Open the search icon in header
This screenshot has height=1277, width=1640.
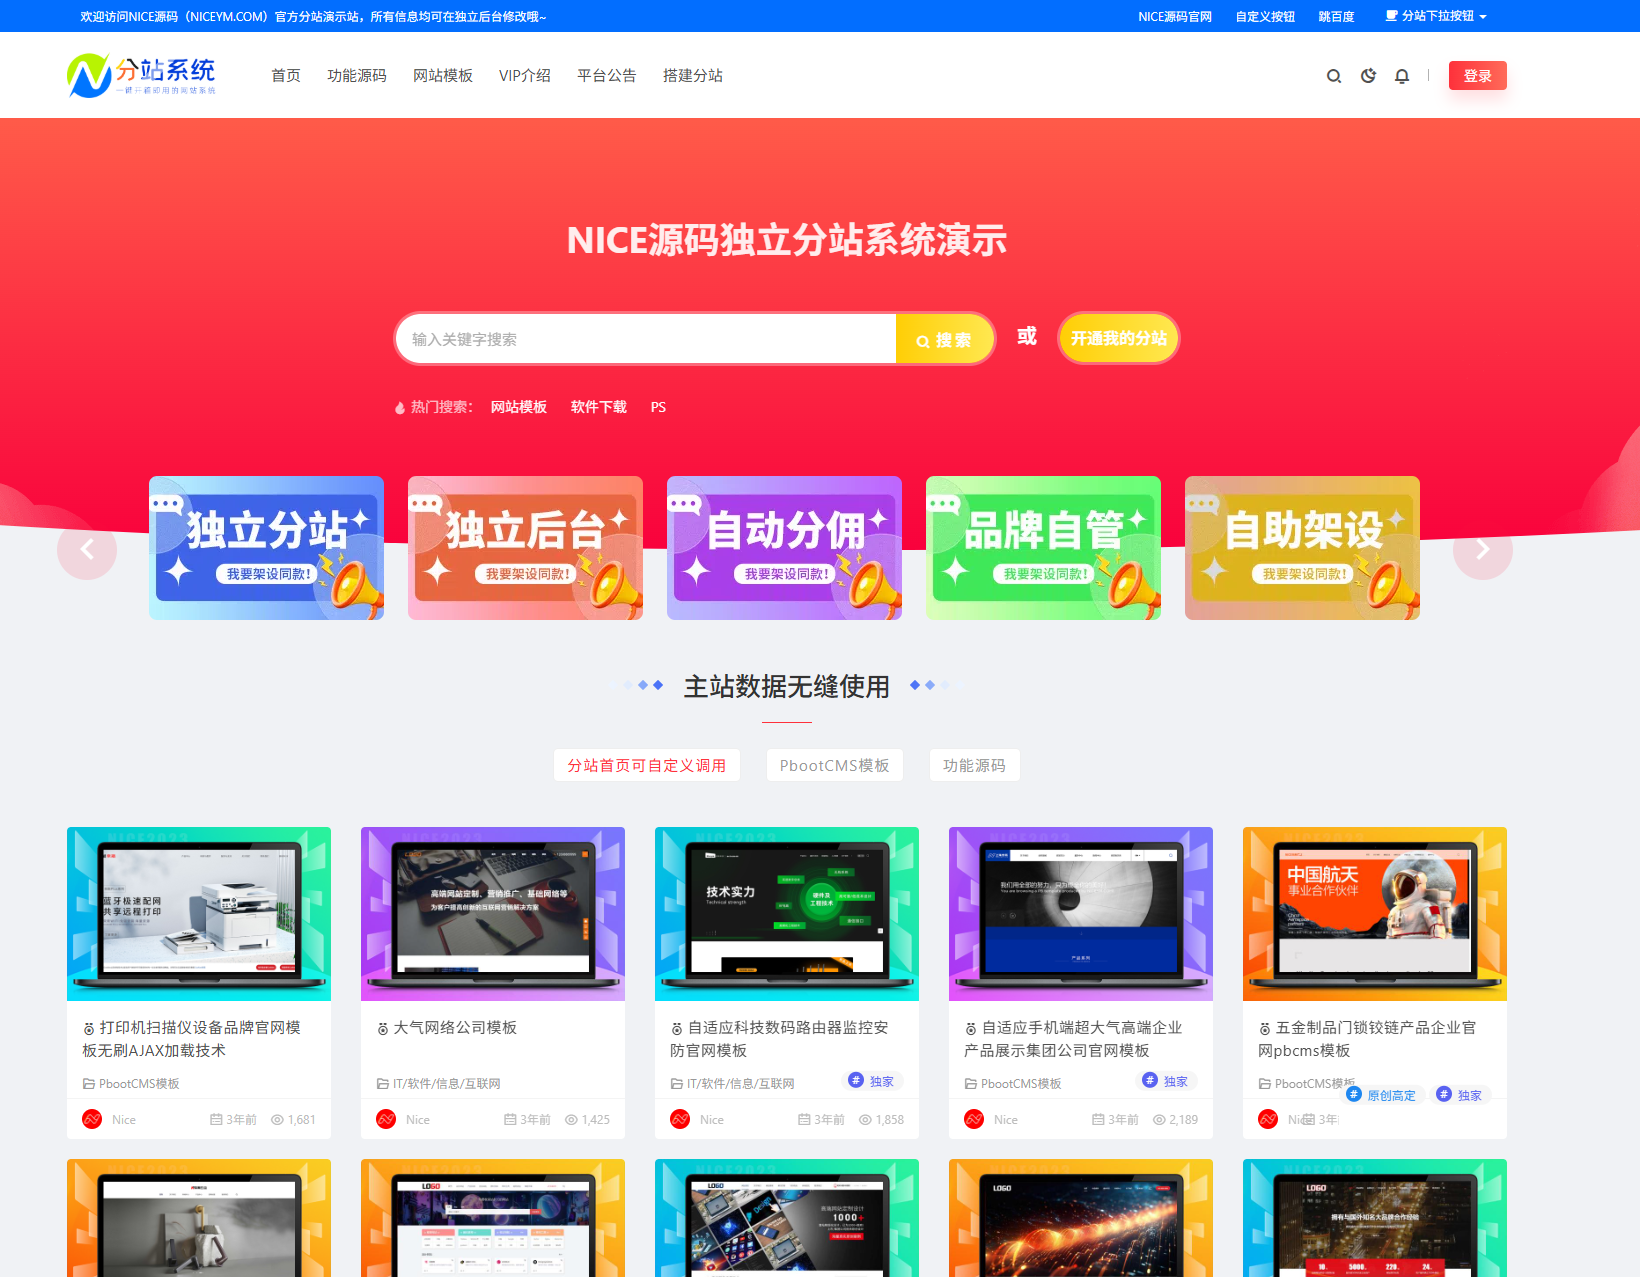(1334, 76)
